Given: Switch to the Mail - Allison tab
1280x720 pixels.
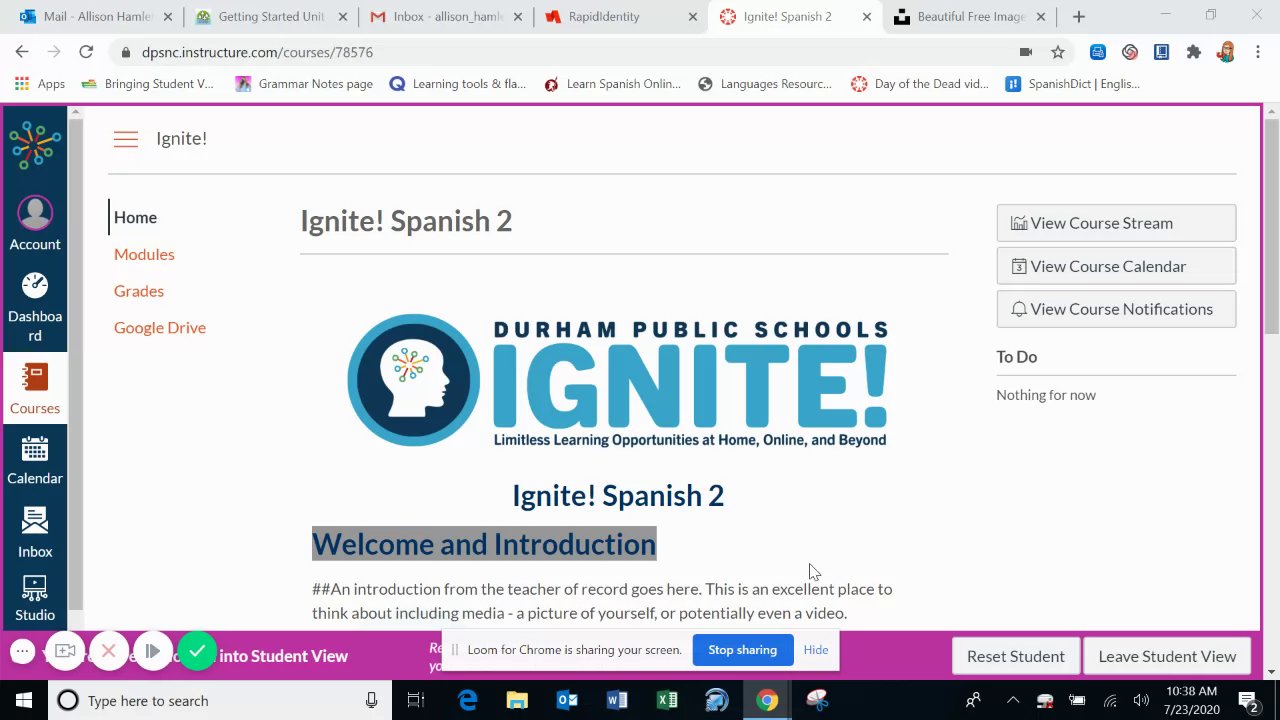Looking at the screenshot, I should pos(95,17).
